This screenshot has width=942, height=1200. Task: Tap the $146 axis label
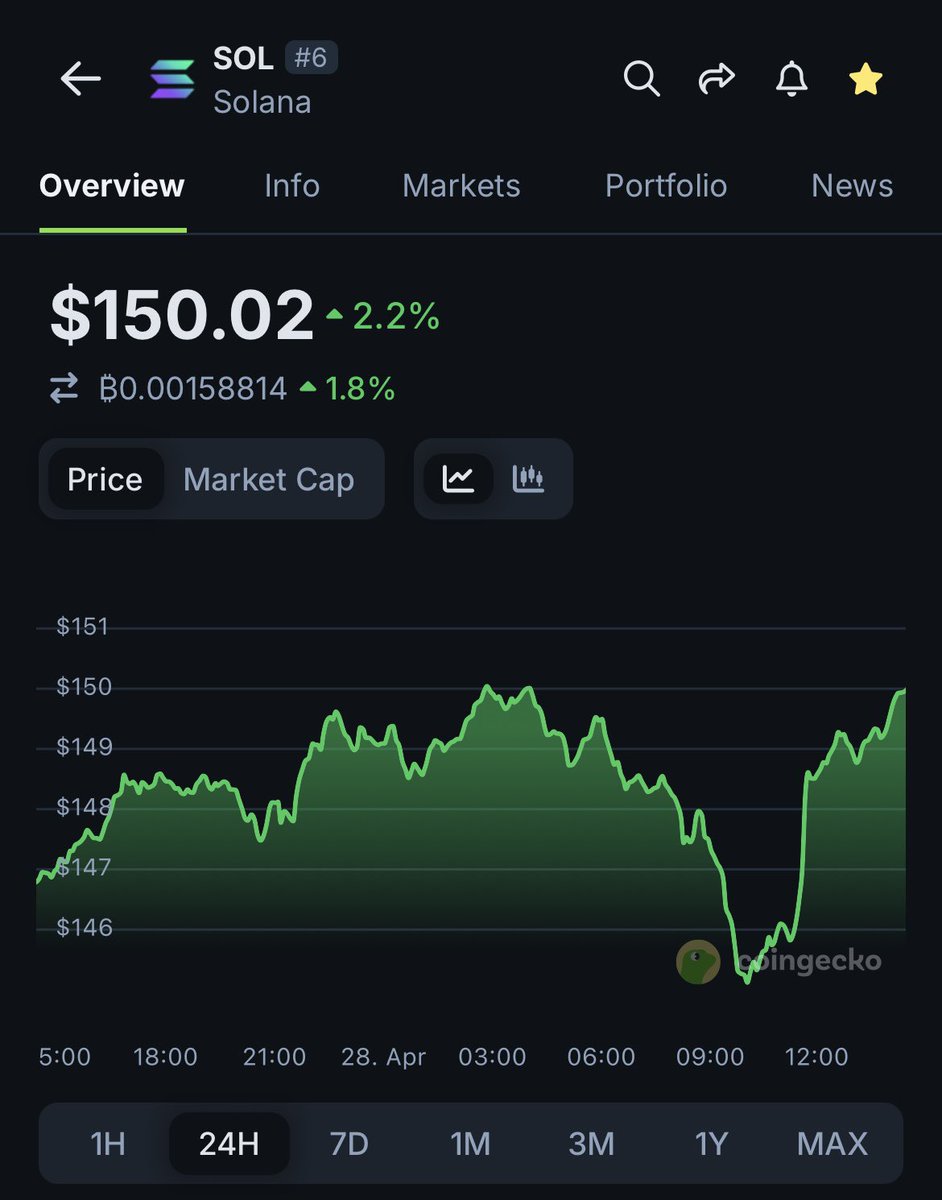point(84,927)
